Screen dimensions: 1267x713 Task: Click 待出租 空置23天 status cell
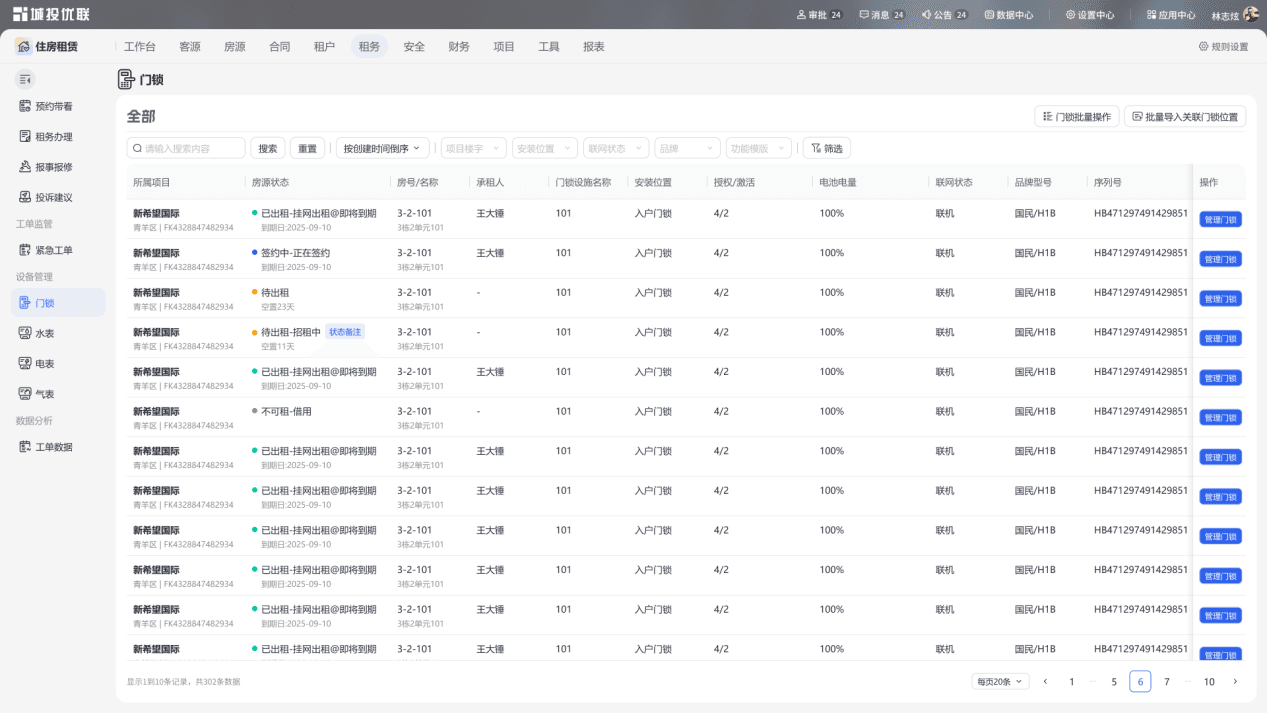click(x=273, y=299)
